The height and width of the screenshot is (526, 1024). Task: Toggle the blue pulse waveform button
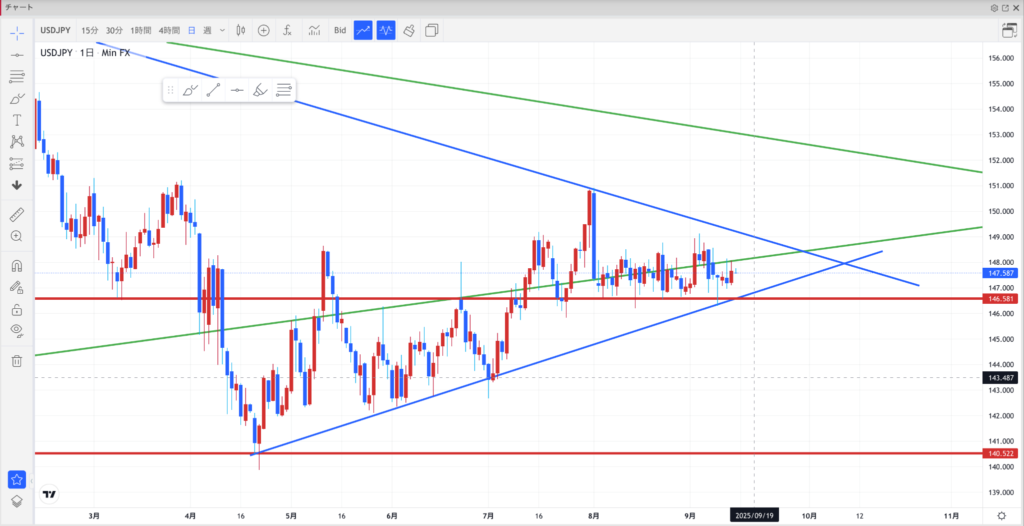[x=386, y=30]
